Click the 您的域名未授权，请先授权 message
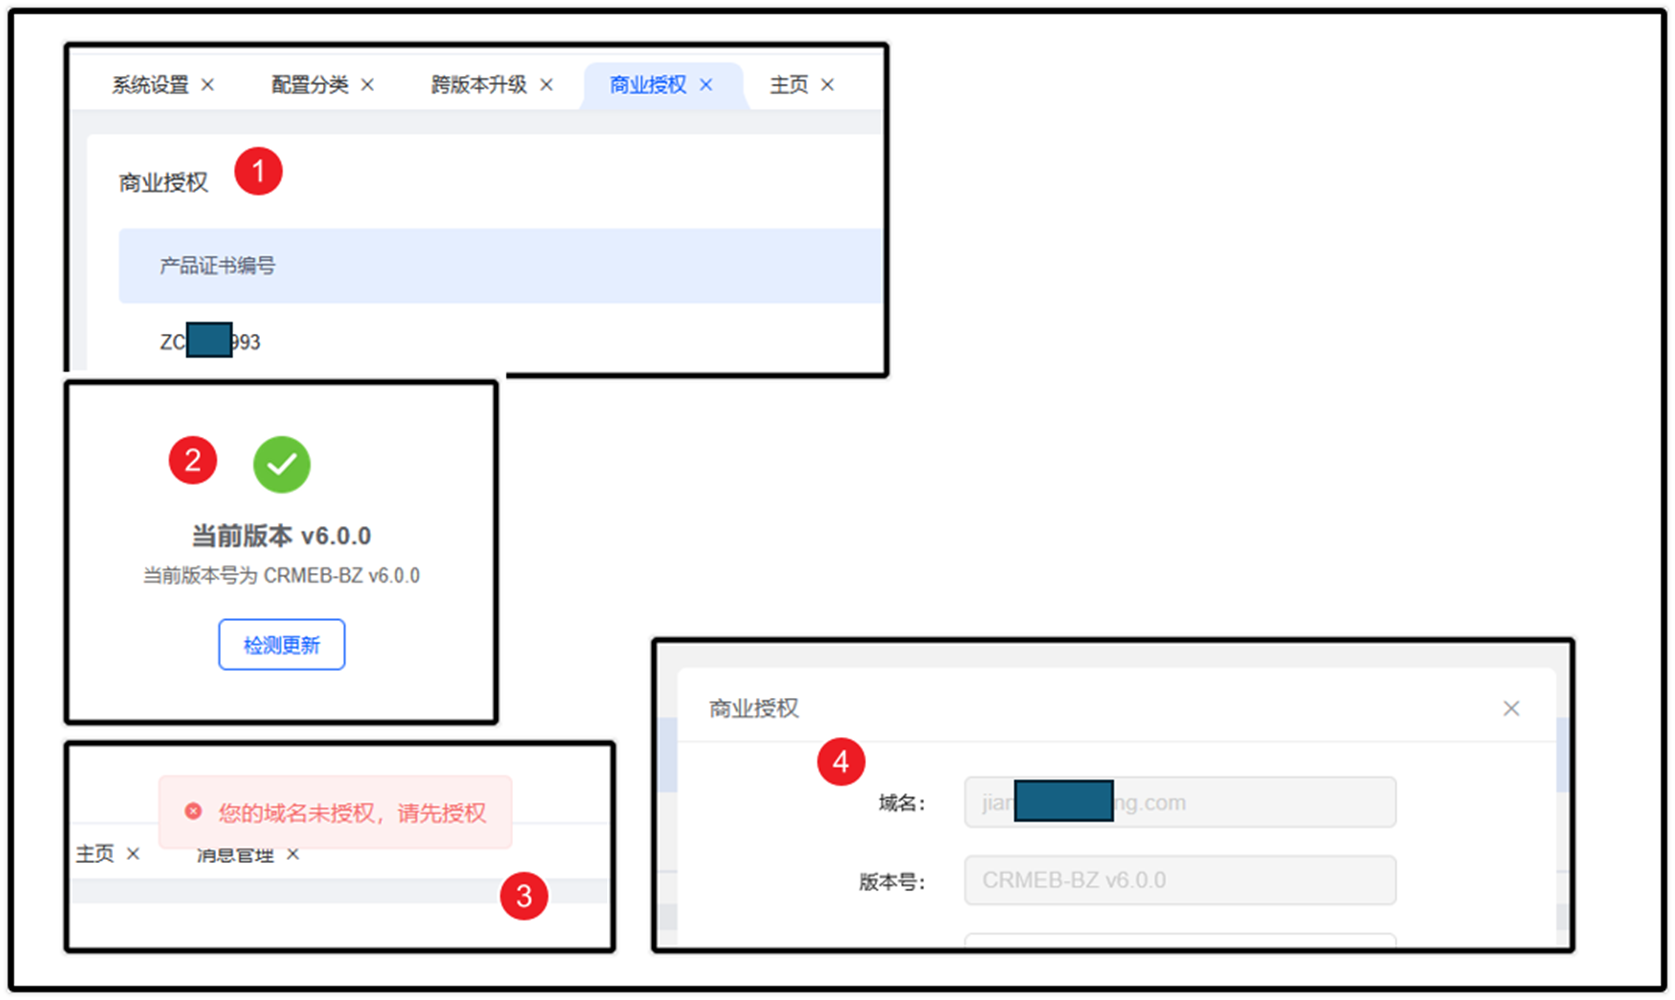 pyautogui.click(x=352, y=813)
